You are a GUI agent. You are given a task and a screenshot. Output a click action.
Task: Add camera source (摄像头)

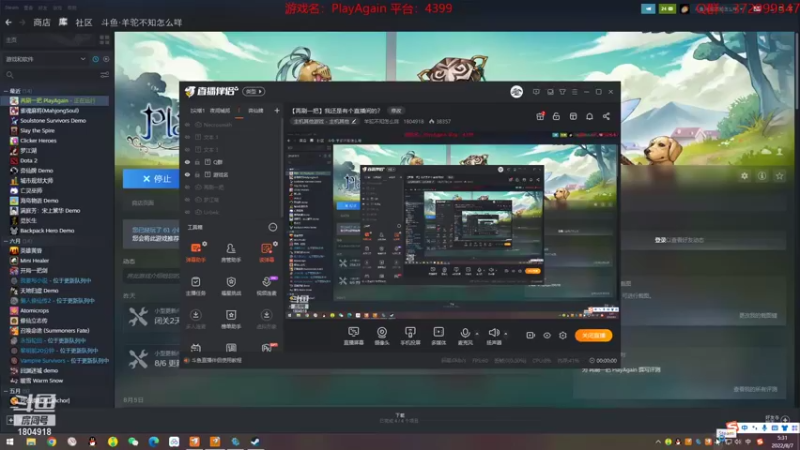(382, 336)
